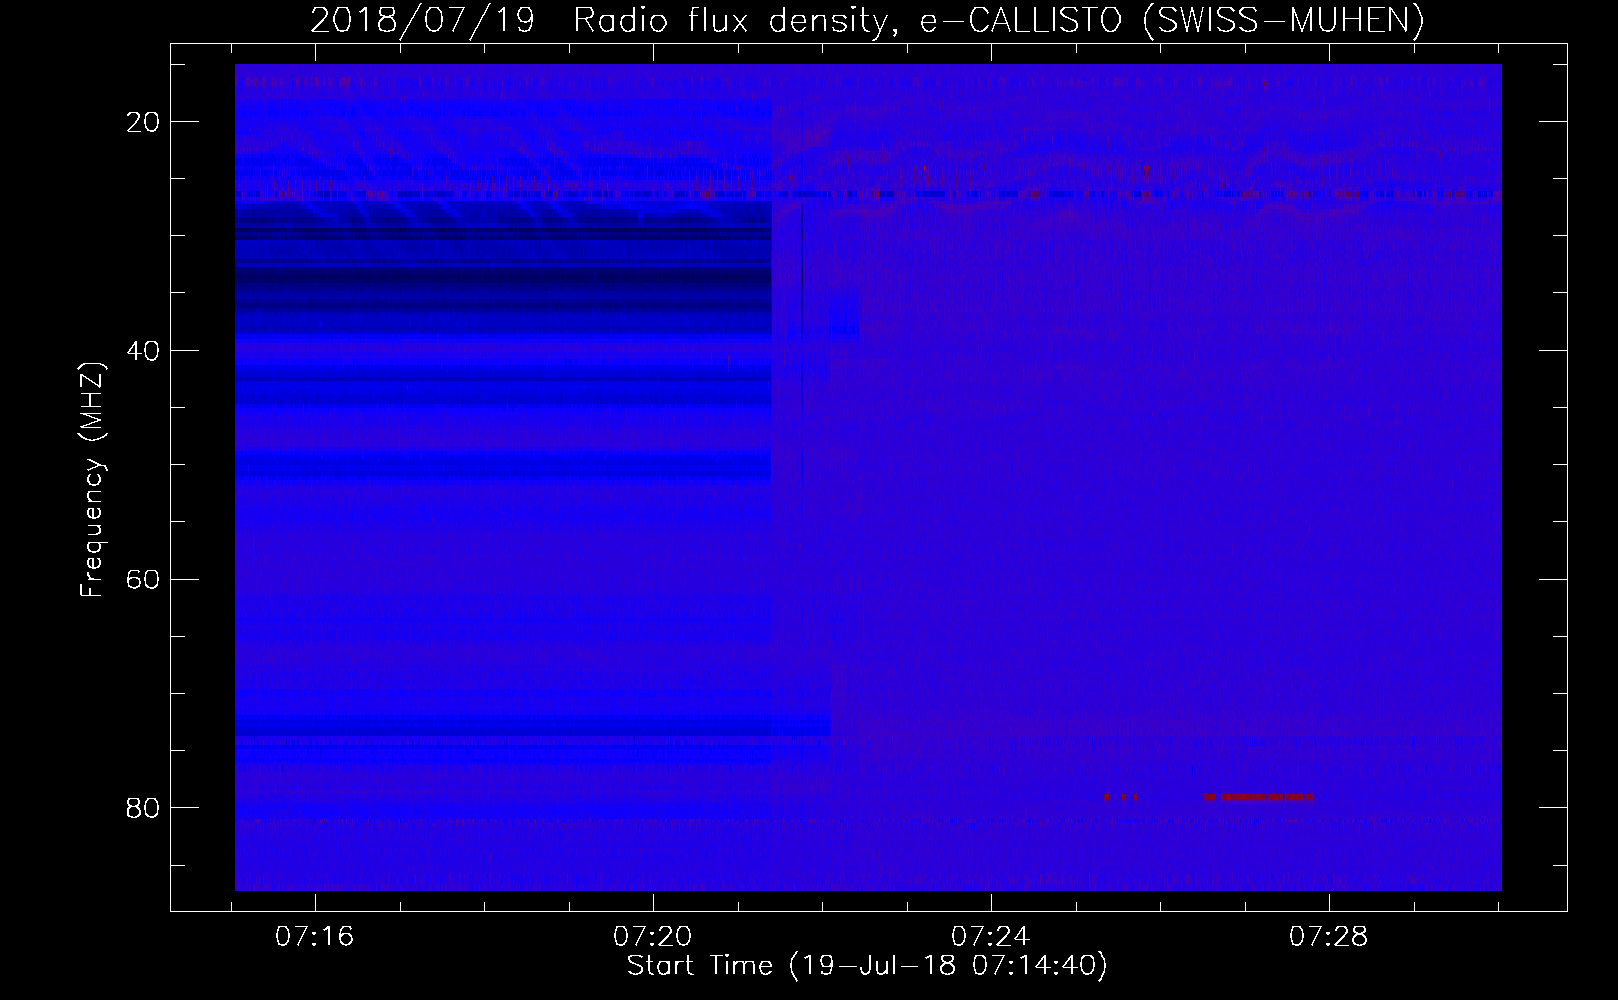Screen dimensions: 1618x1000
Task: Click the Start Time axis label
Action: (867, 966)
